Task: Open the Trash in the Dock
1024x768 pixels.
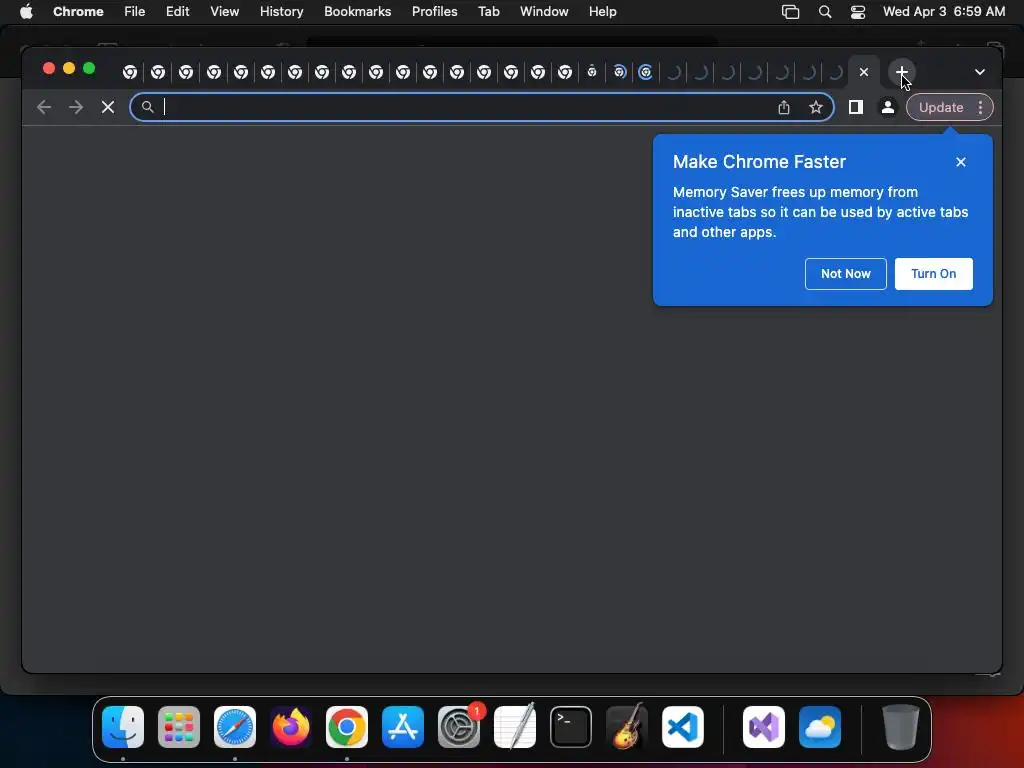Action: [901, 727]
